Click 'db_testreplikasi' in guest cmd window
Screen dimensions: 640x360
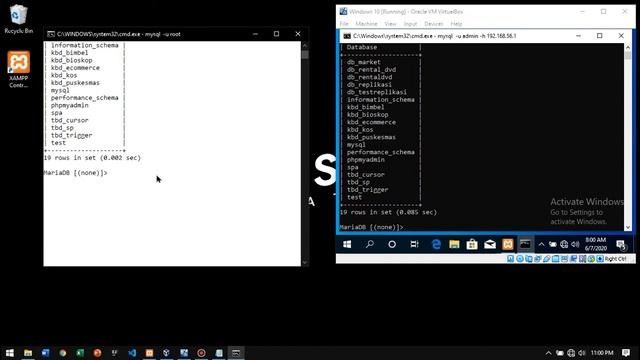point(377,92)
